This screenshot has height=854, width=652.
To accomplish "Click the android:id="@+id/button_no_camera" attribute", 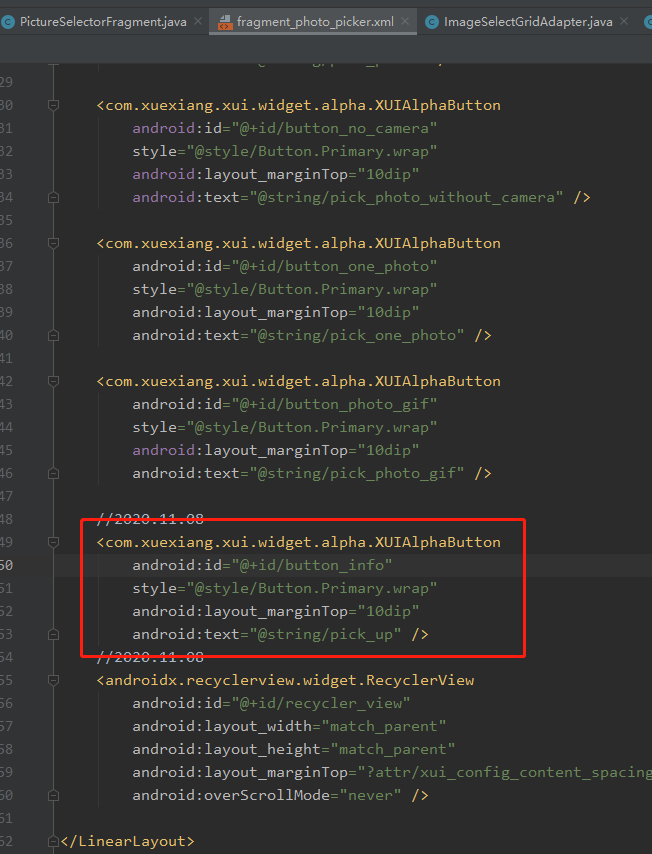I will (x=284, y=129).
